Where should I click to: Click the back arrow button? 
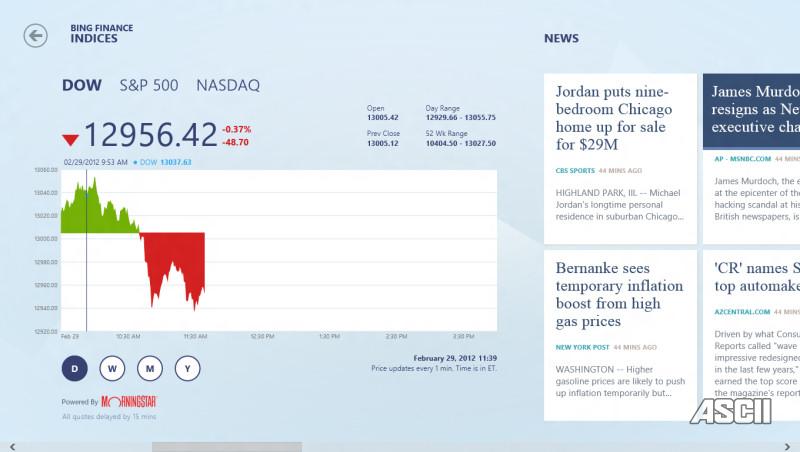pyautogui.click(x=36, y=36)
